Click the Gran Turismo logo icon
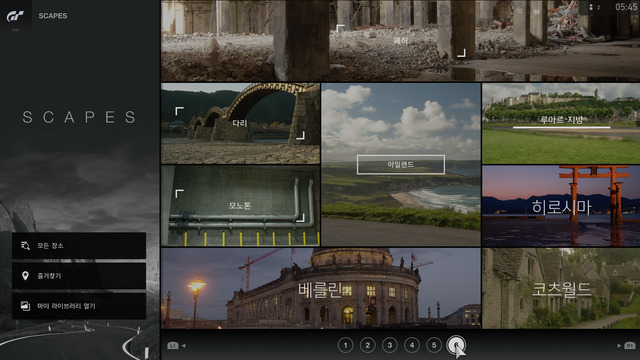Viewport: 640px width, 360px height. pos(16,16)
